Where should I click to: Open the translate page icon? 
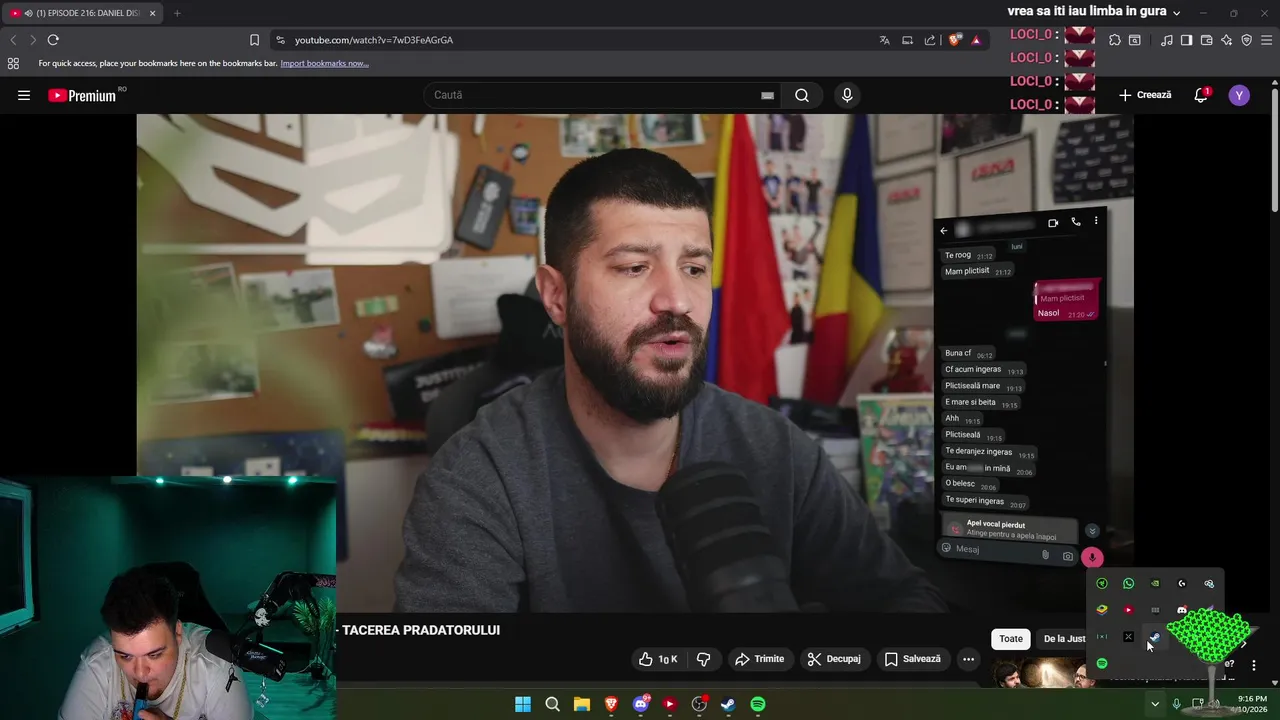884,40
